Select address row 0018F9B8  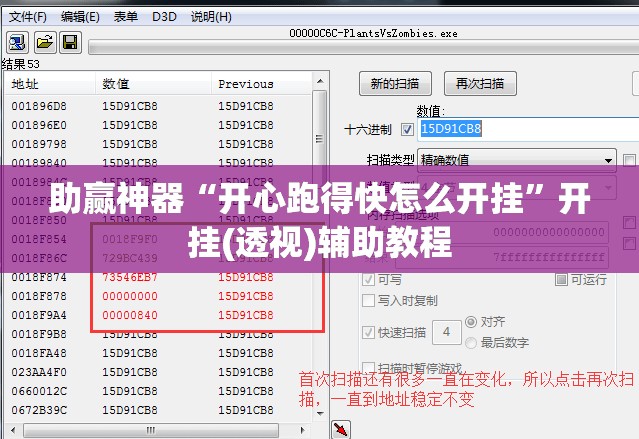pyautogui.click(x=158, y=334)
